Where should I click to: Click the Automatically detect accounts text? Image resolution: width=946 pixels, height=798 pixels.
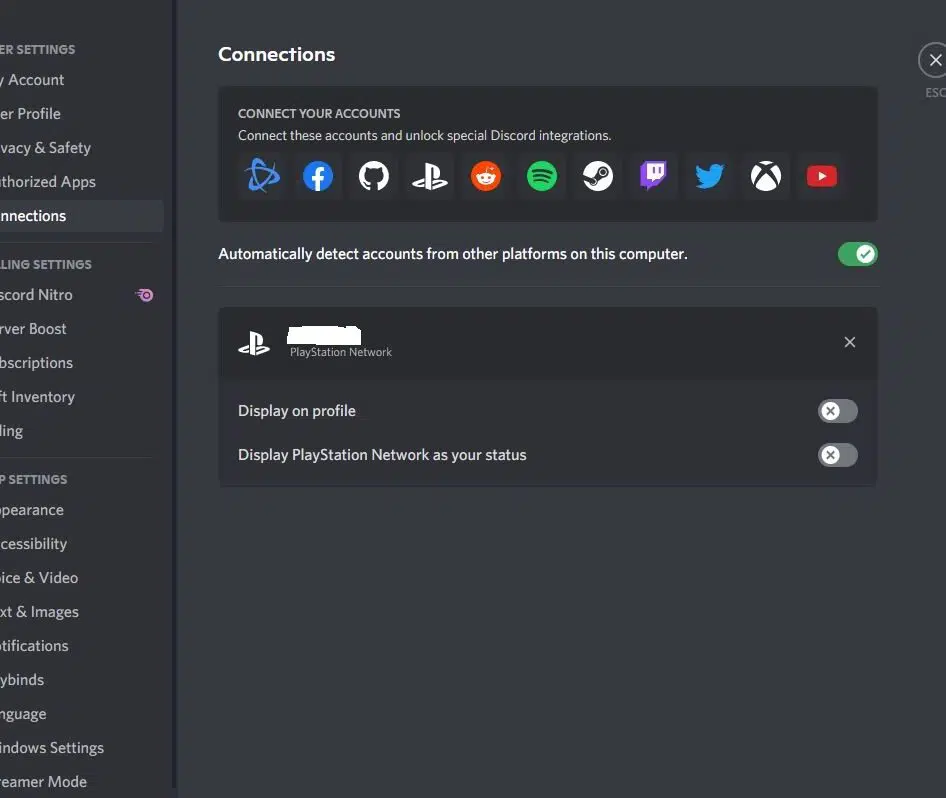tap(452, 254)
